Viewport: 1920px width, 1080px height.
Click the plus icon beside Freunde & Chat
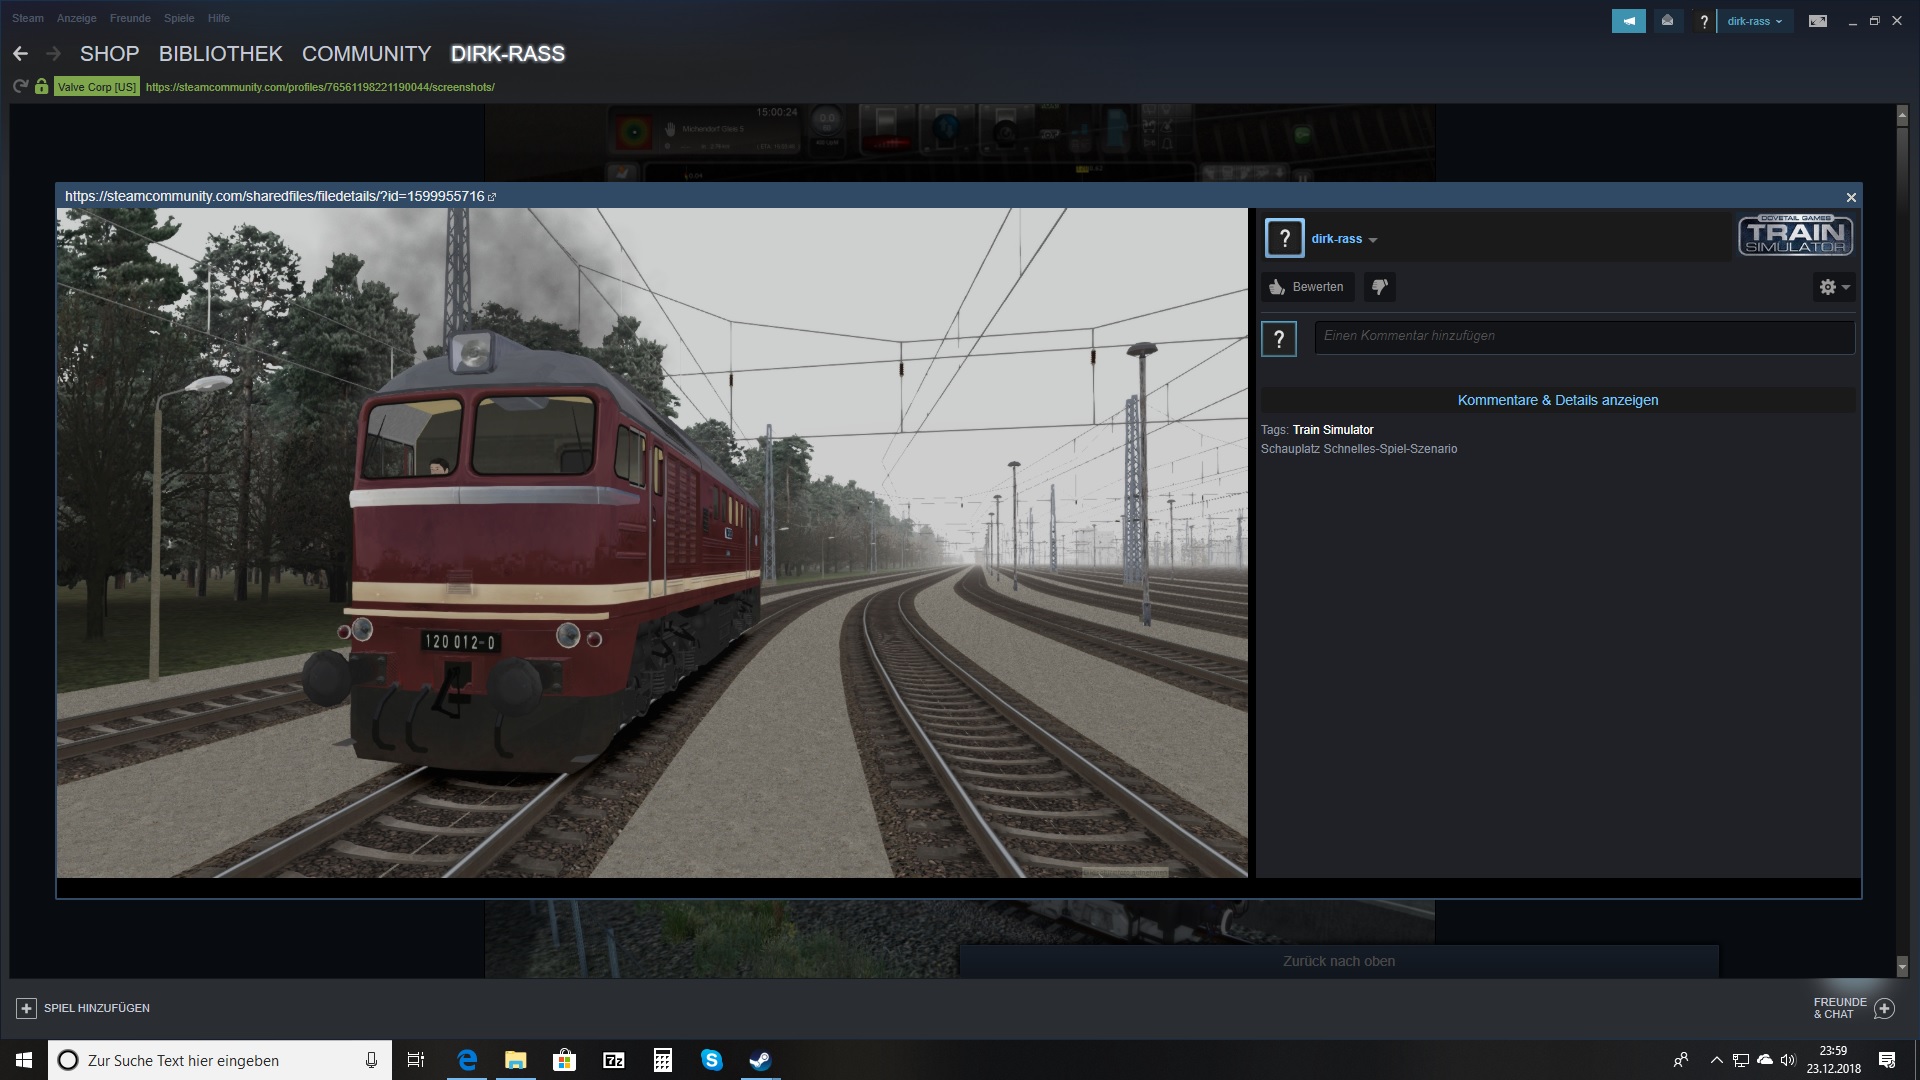1884,1008
